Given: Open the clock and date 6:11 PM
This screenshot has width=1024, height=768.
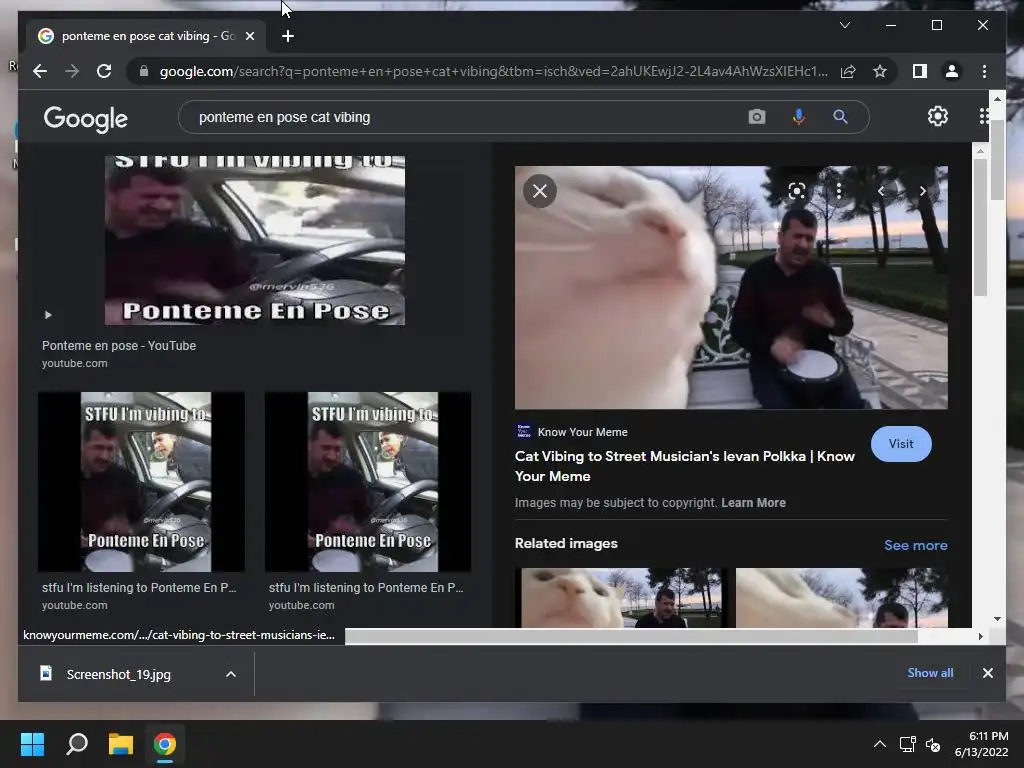Looking at the screenshot, I should pyautogui.click(x=982, y=744).
